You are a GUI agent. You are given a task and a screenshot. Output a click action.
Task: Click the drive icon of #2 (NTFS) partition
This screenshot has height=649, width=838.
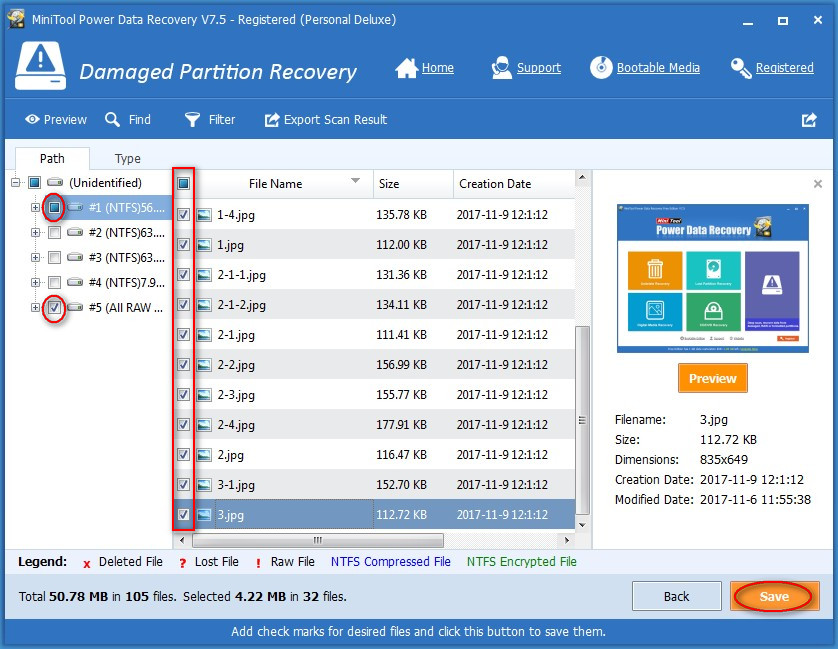coord(75,232)
